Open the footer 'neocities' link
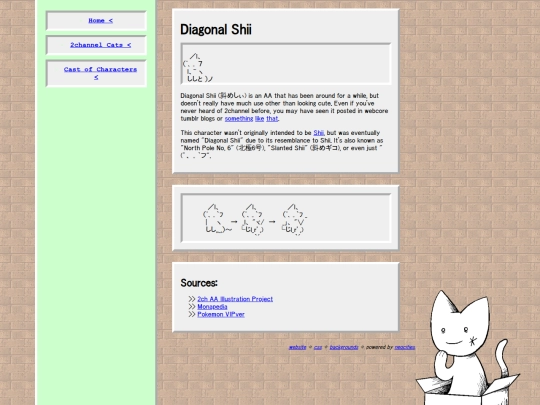The width and height of the screenshot is (540, 405). coord(405,347)
